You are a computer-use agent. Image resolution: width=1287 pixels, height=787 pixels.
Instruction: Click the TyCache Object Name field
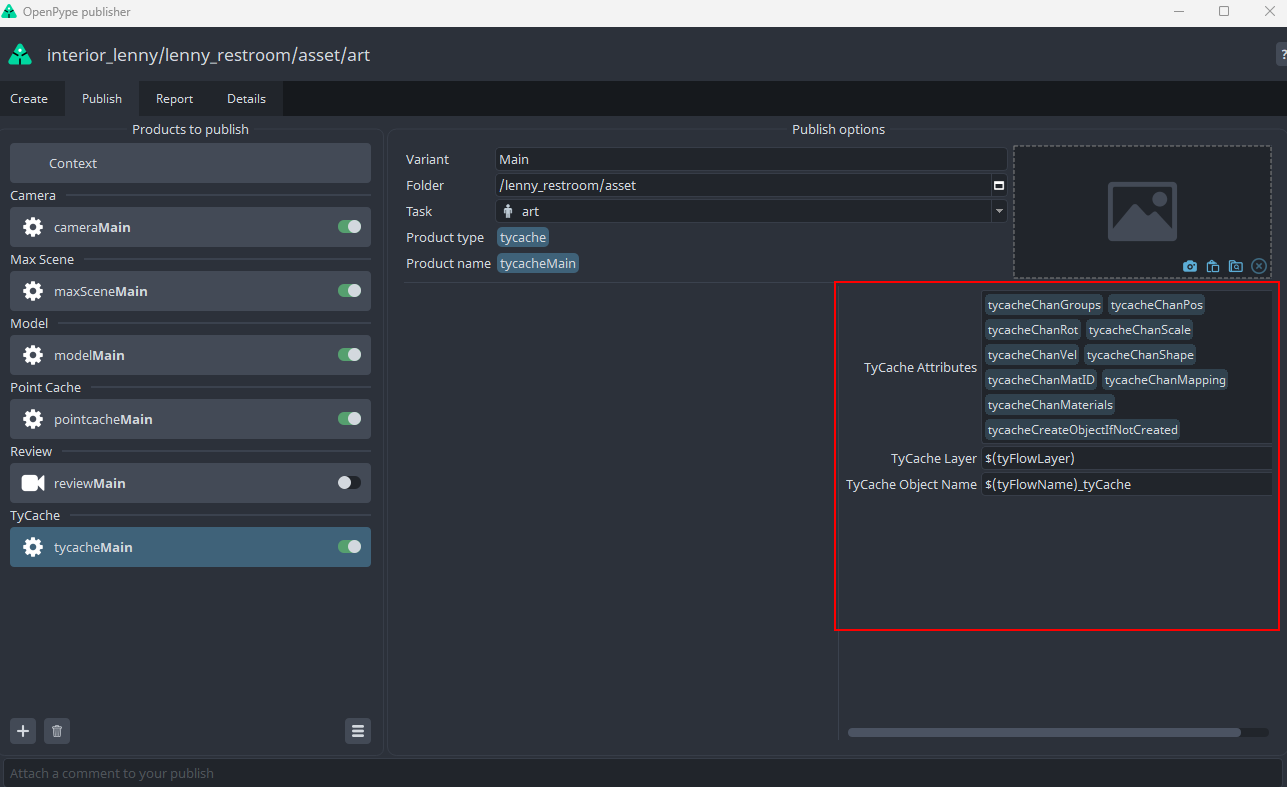pos(1126,484)
